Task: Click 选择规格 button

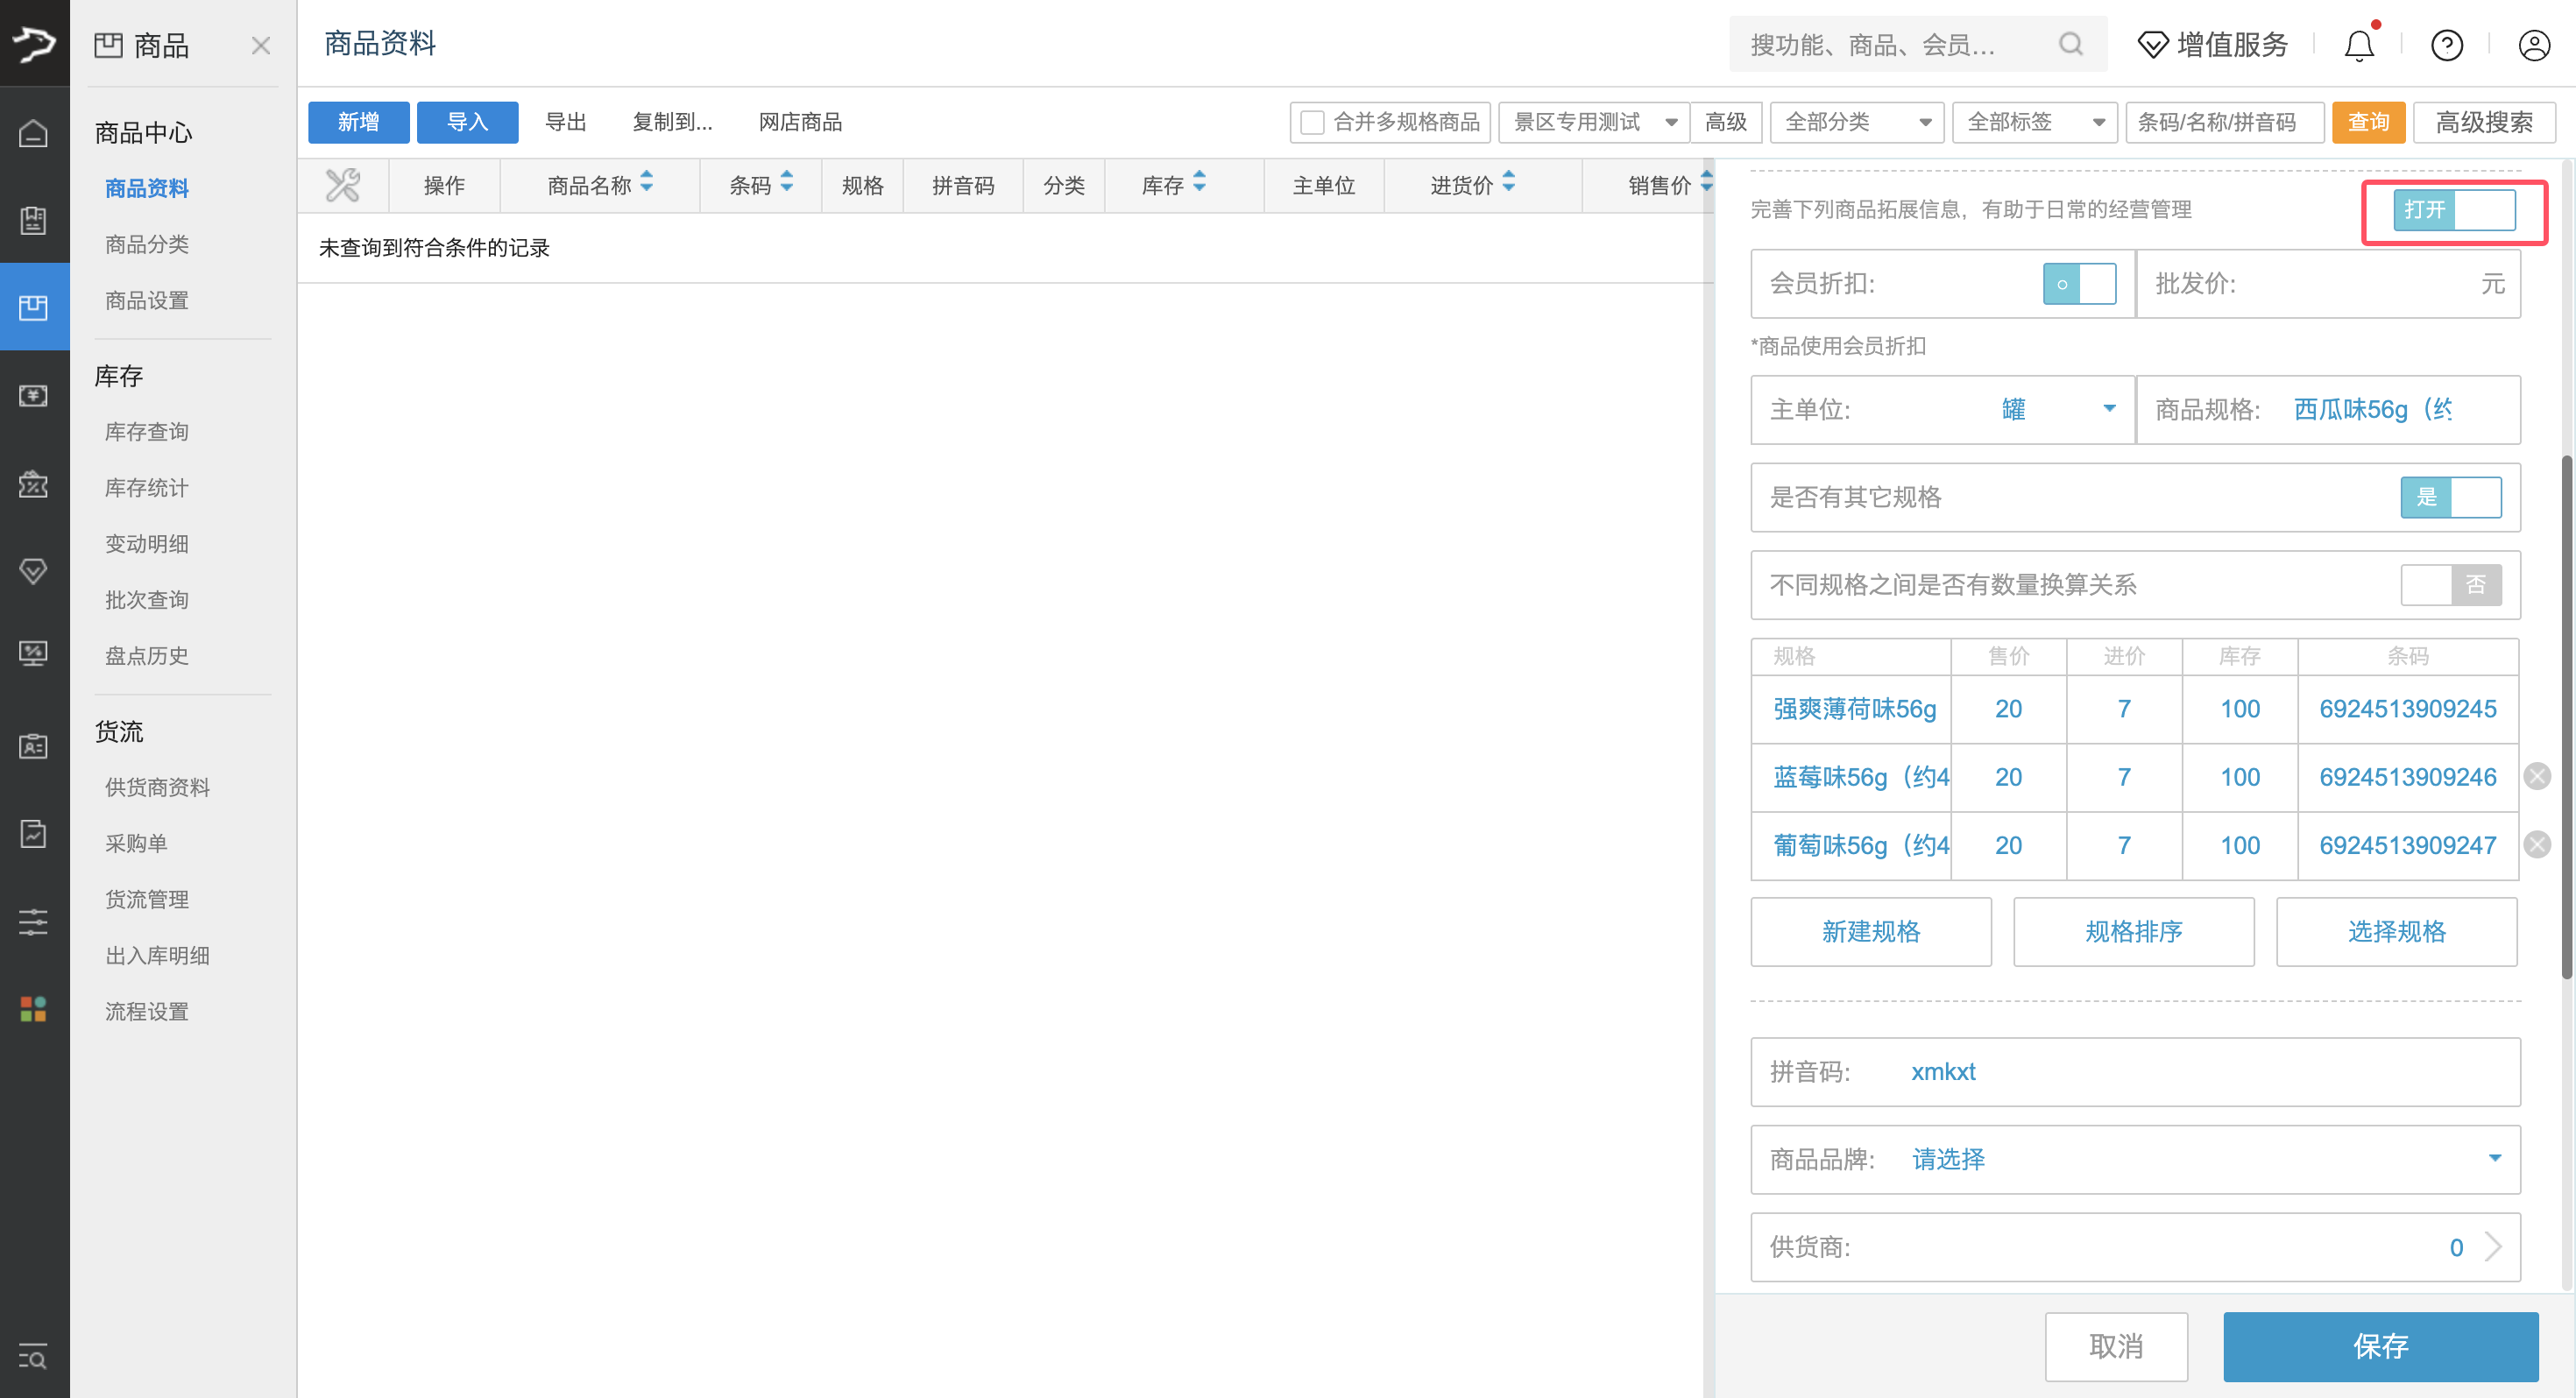Action: tap(2397, 932)
